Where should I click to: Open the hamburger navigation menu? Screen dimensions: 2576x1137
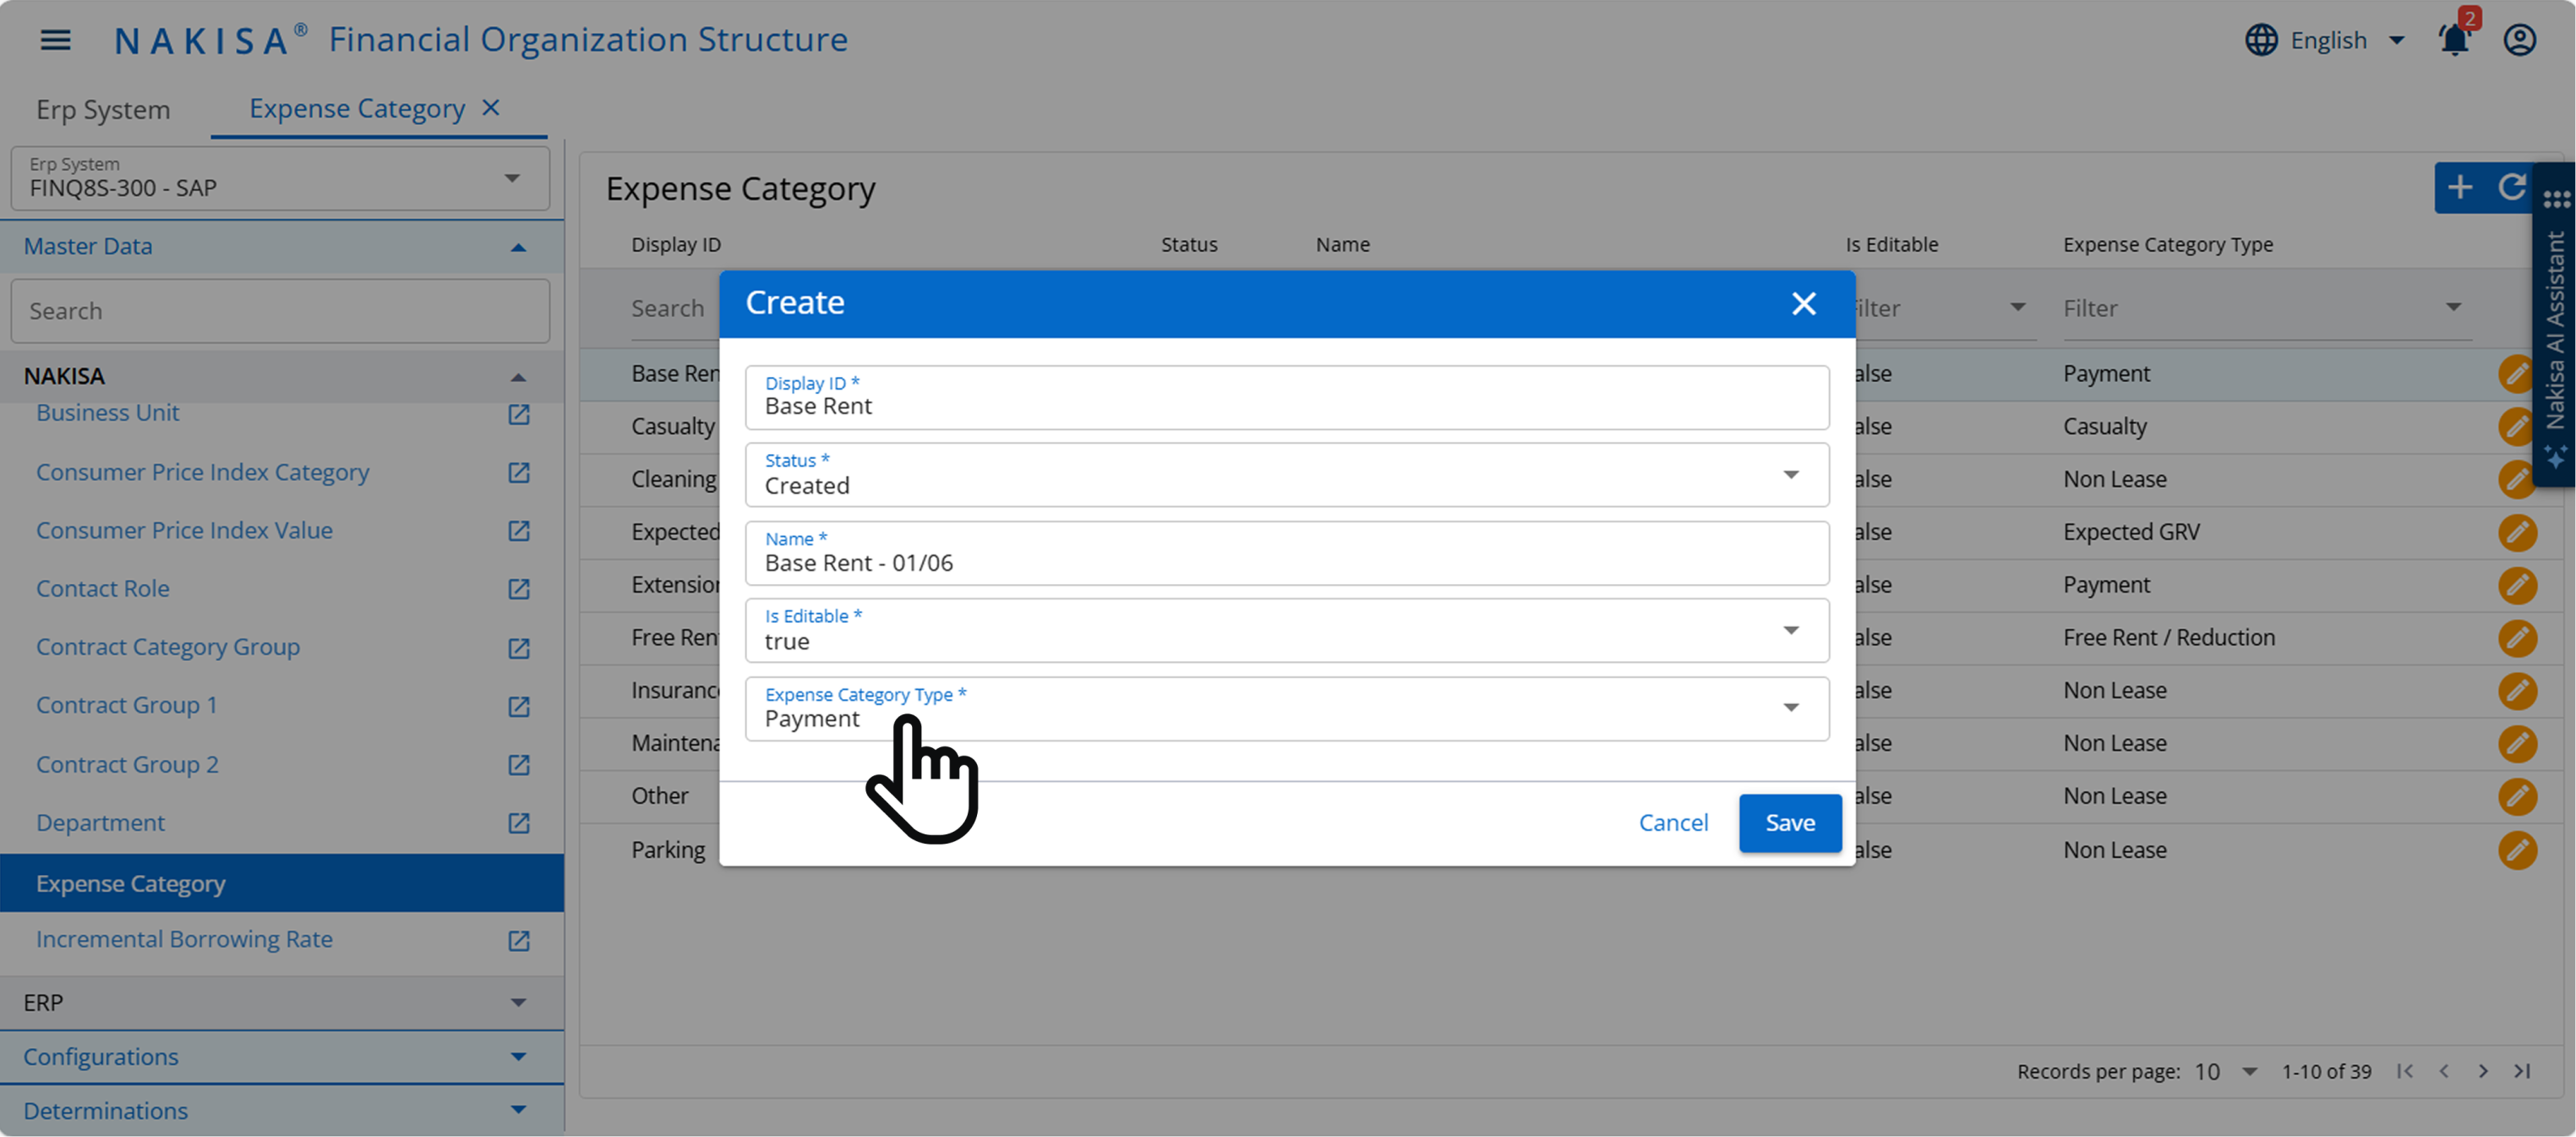pyautogui.click(x=55, y=40)
